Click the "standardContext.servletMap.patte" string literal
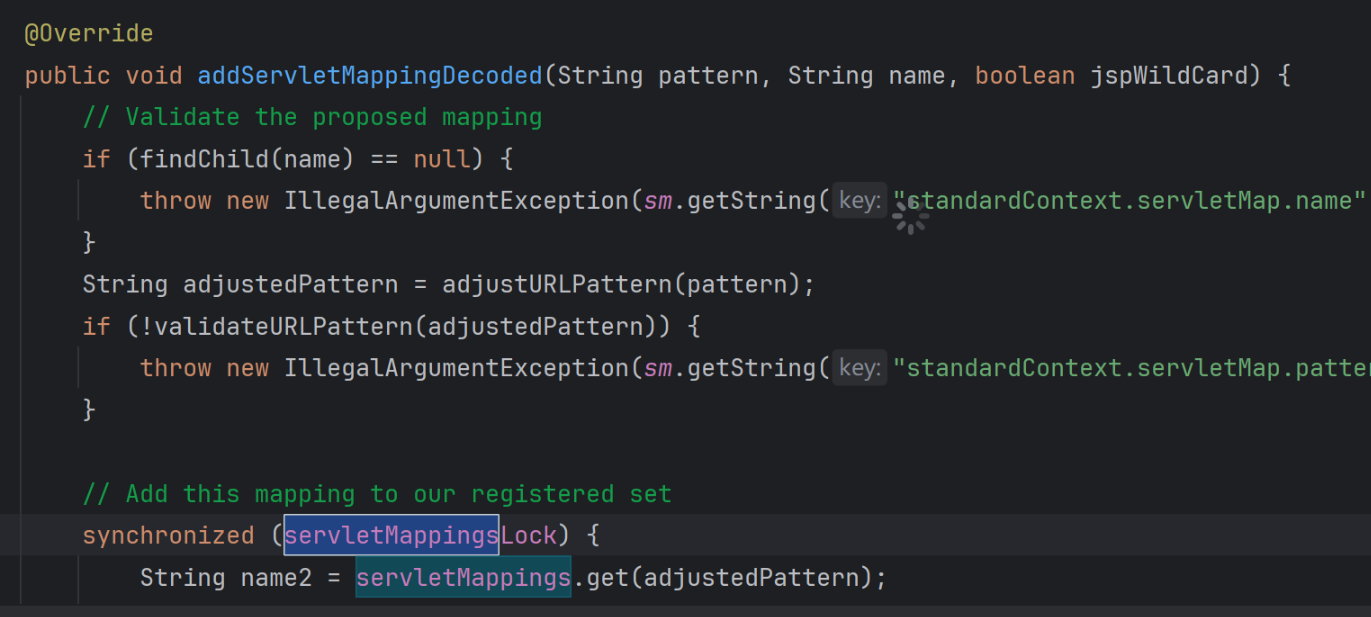This screenshot has width=1371, height=617. (1130, 369)
